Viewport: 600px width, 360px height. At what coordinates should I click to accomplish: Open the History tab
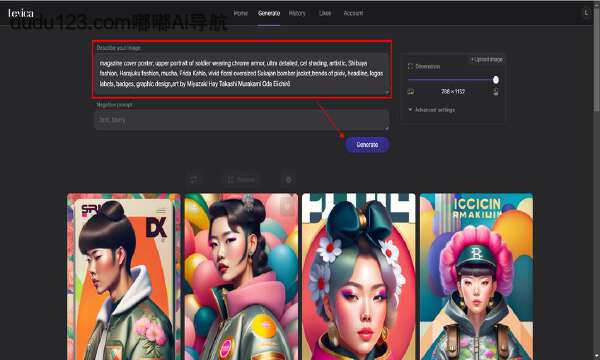297,13
